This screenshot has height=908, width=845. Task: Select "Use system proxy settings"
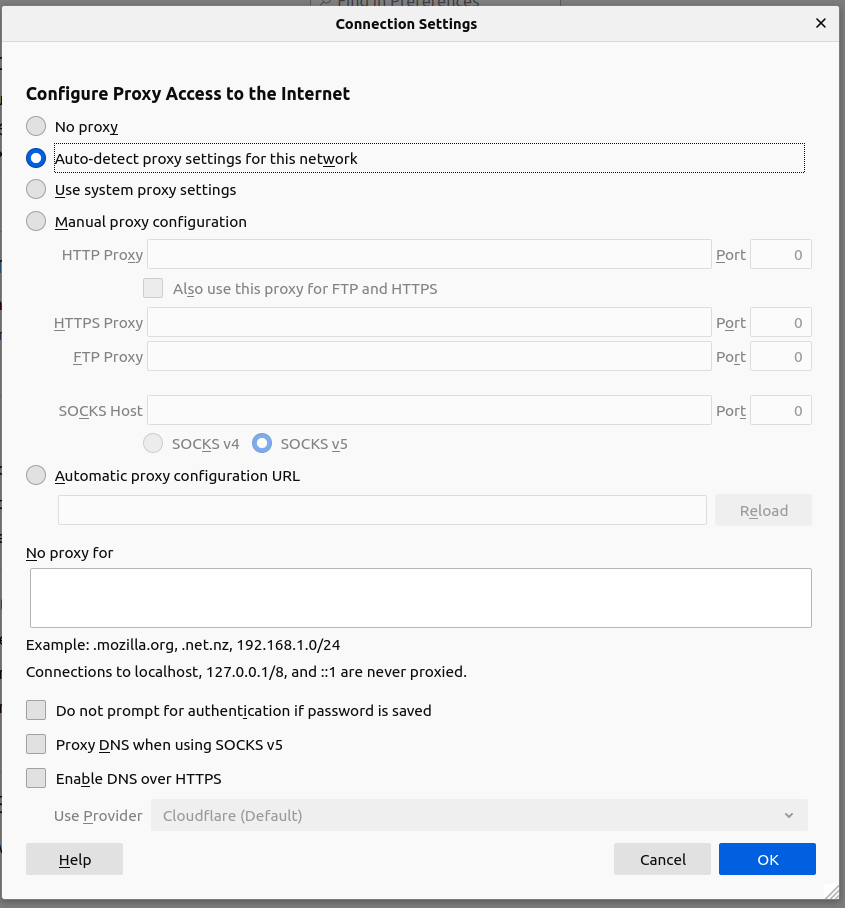point(36,190)
